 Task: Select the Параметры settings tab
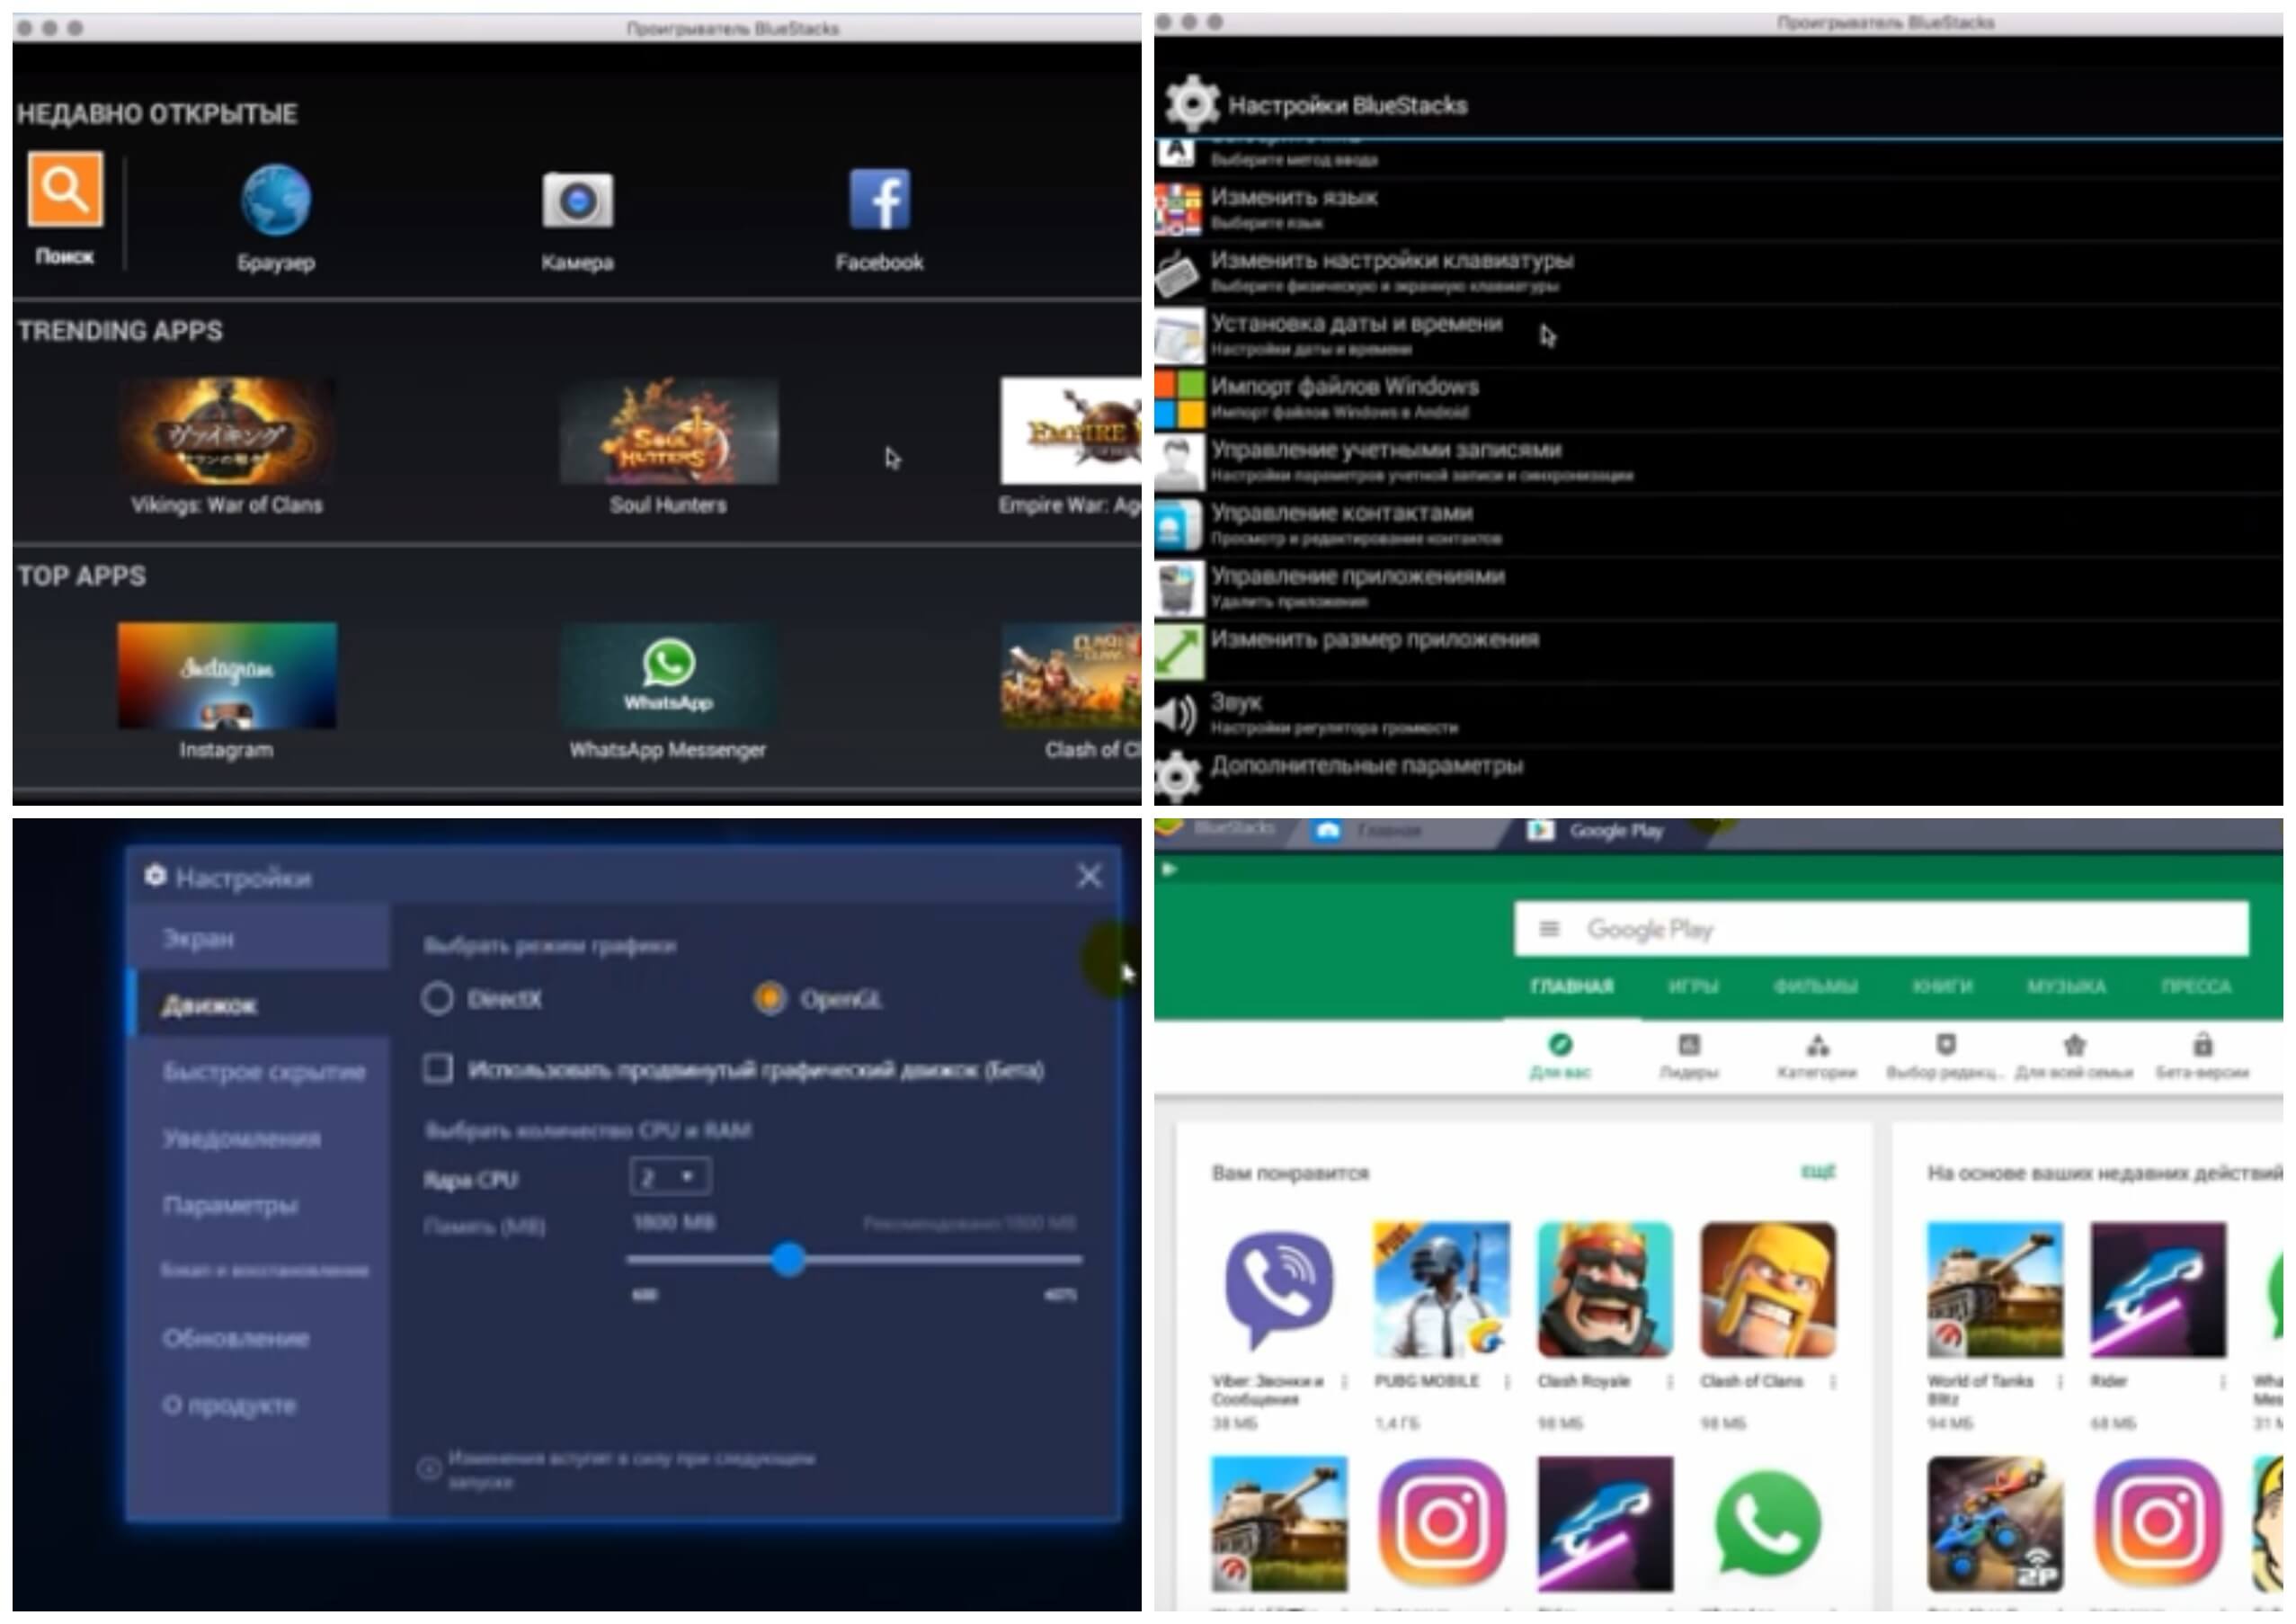pyautogui.click(x=259, y=1204)
